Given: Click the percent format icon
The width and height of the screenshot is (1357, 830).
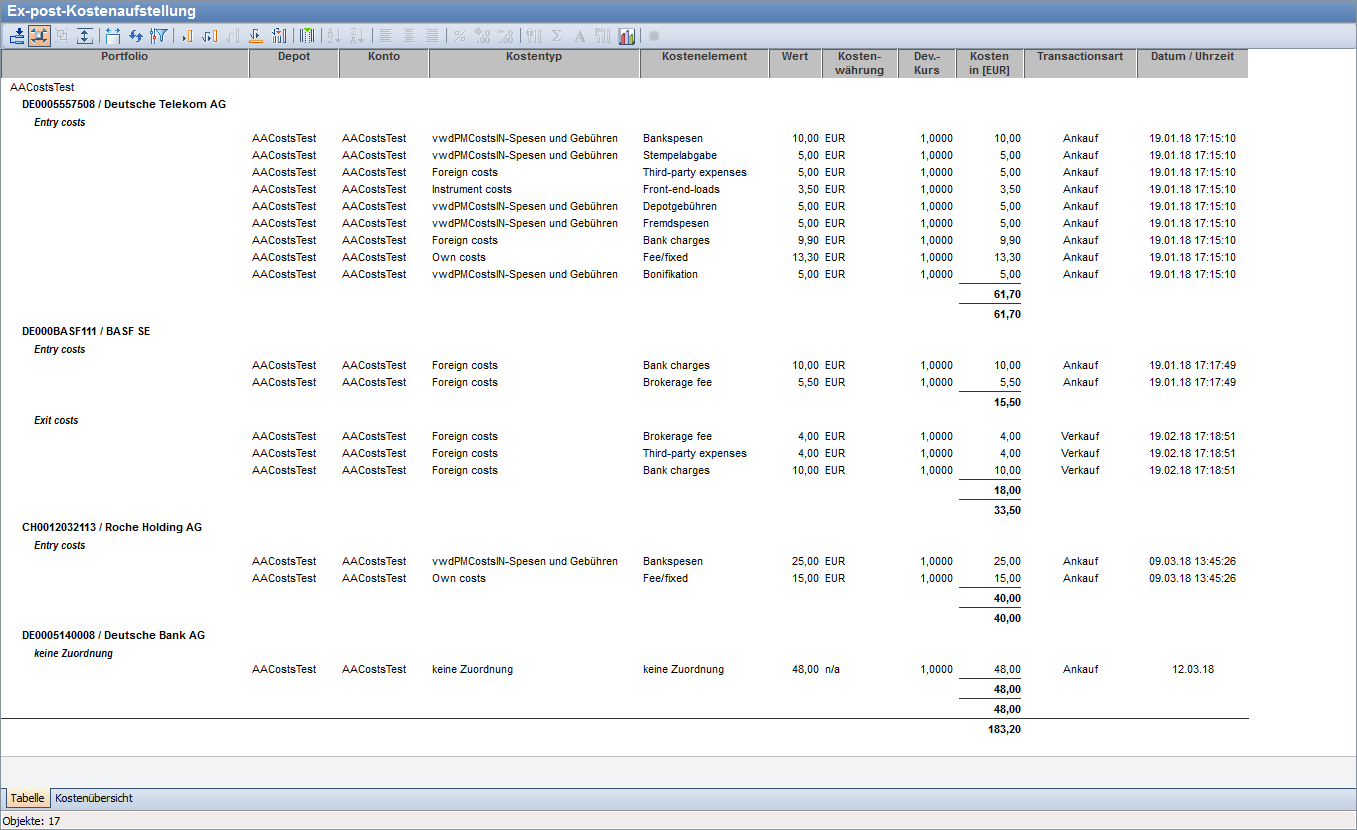Looking at the screenshot, I should pos(459,36).
